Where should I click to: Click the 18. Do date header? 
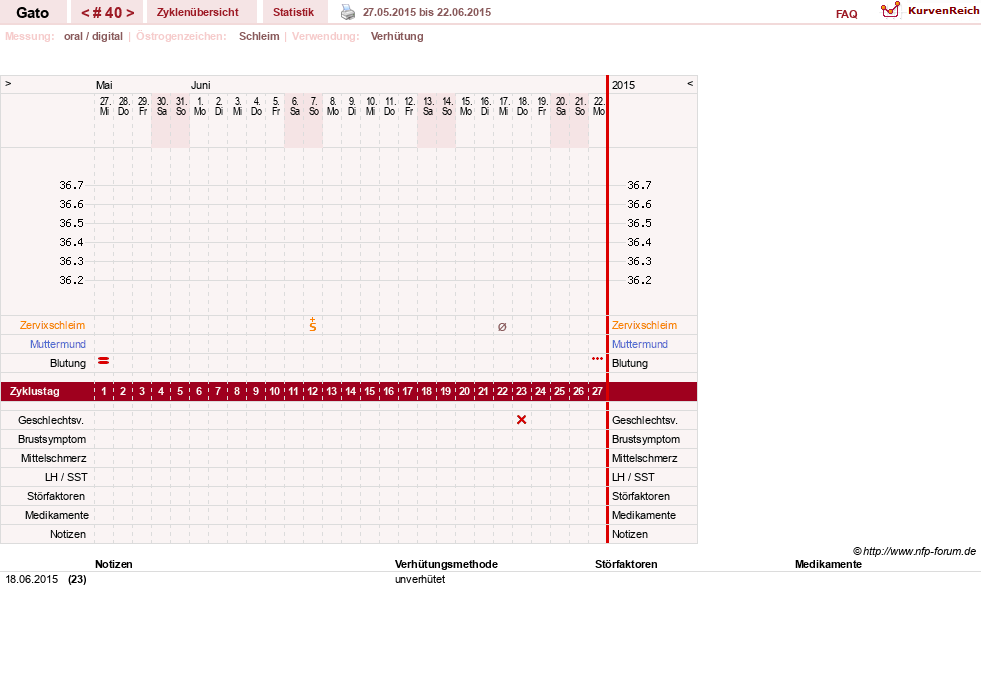coord(522,106)
